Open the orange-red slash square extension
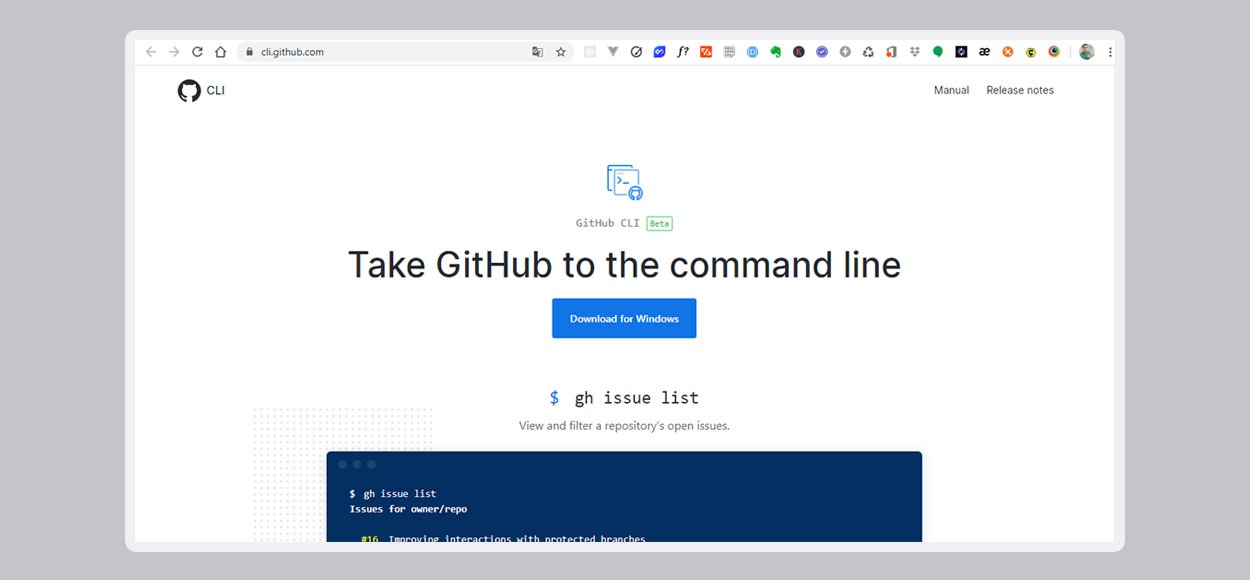 [x=706, y=52]
